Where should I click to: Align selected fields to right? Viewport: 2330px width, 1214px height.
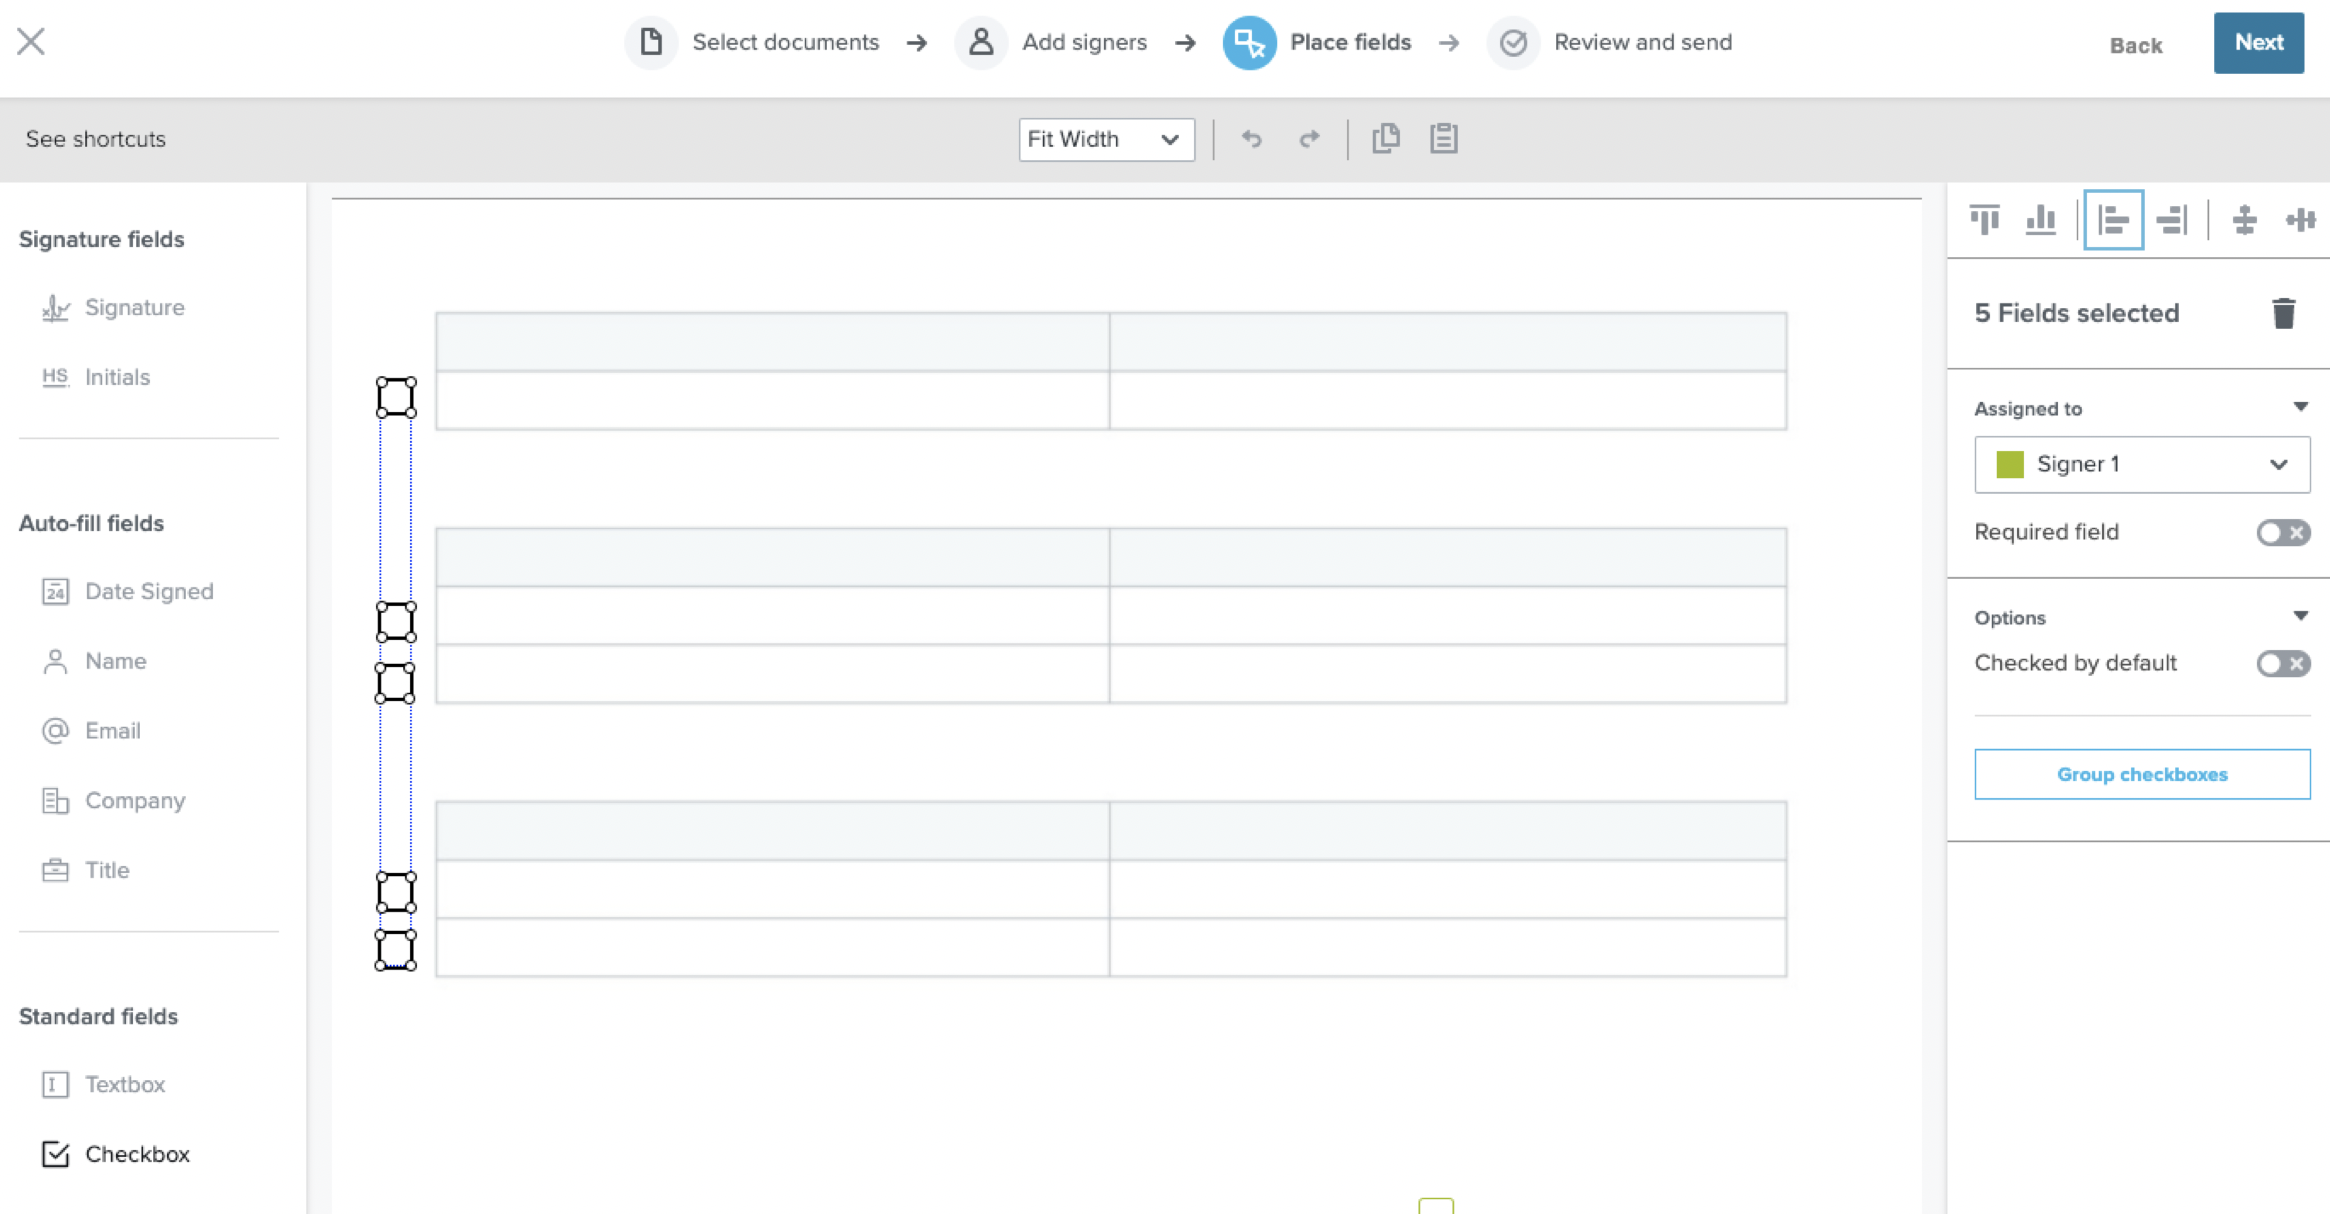(2172, 219)
